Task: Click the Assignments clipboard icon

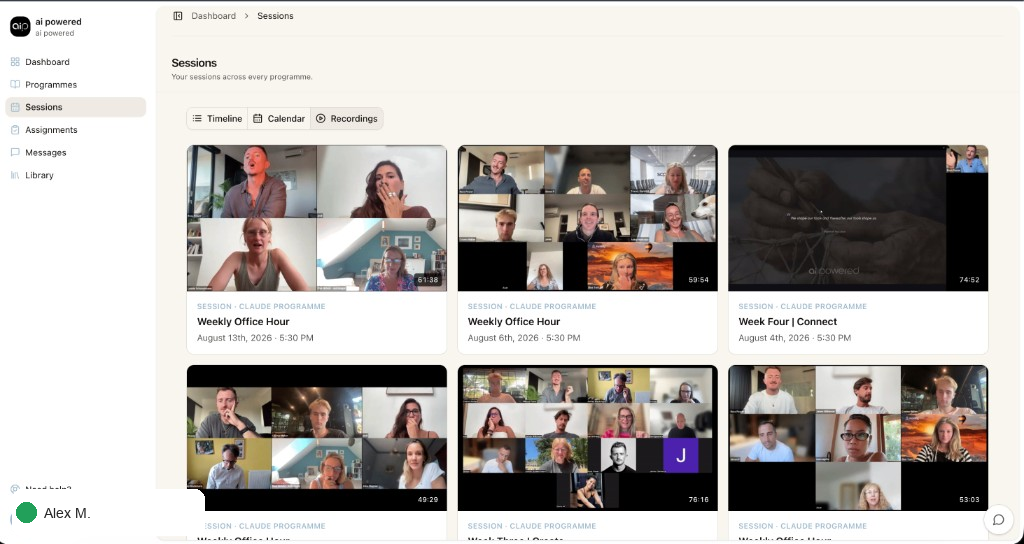Action: pyautogui.click(x=15, y=130)
